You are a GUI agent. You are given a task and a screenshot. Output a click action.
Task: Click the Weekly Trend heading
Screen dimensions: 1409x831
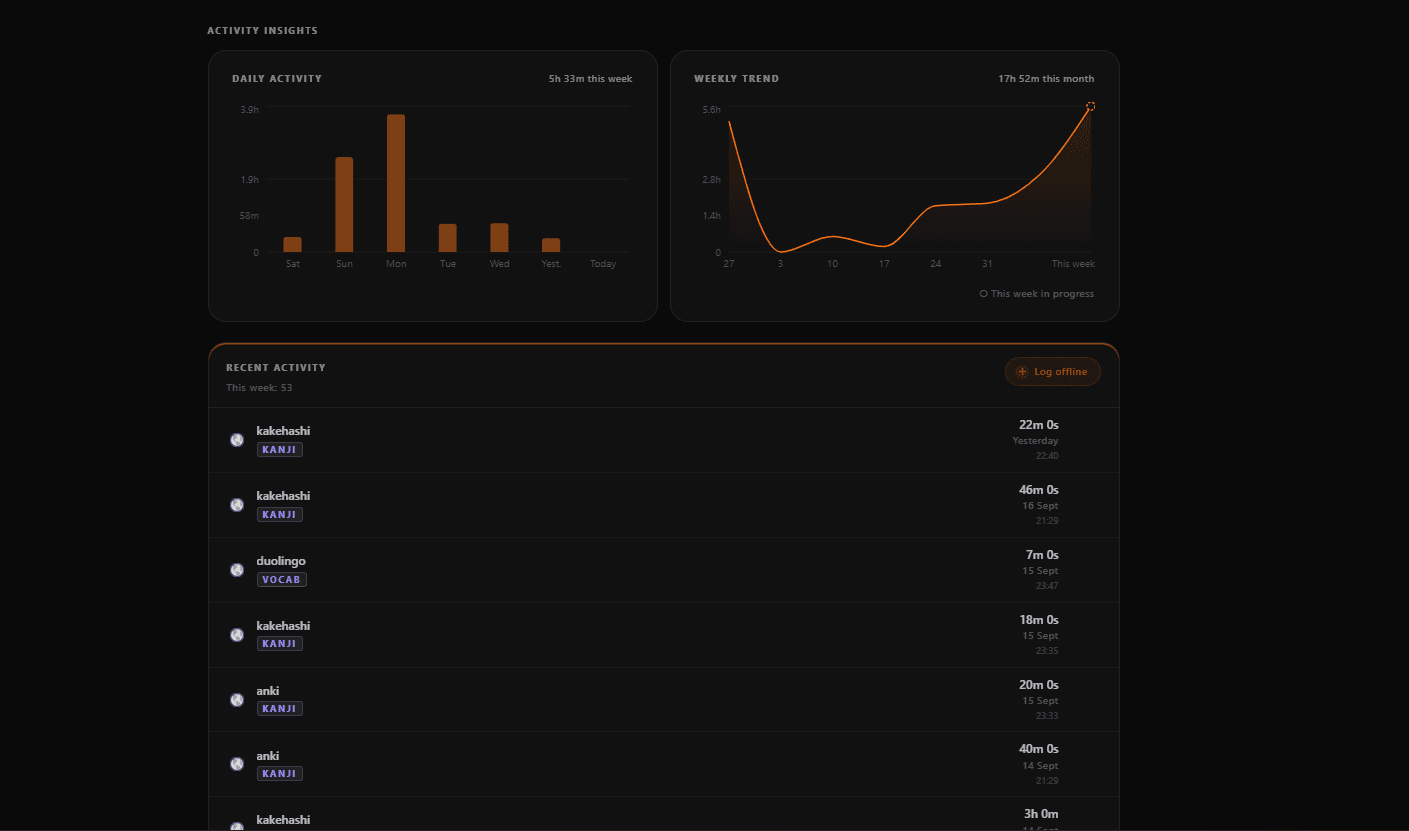click(736, 78)
